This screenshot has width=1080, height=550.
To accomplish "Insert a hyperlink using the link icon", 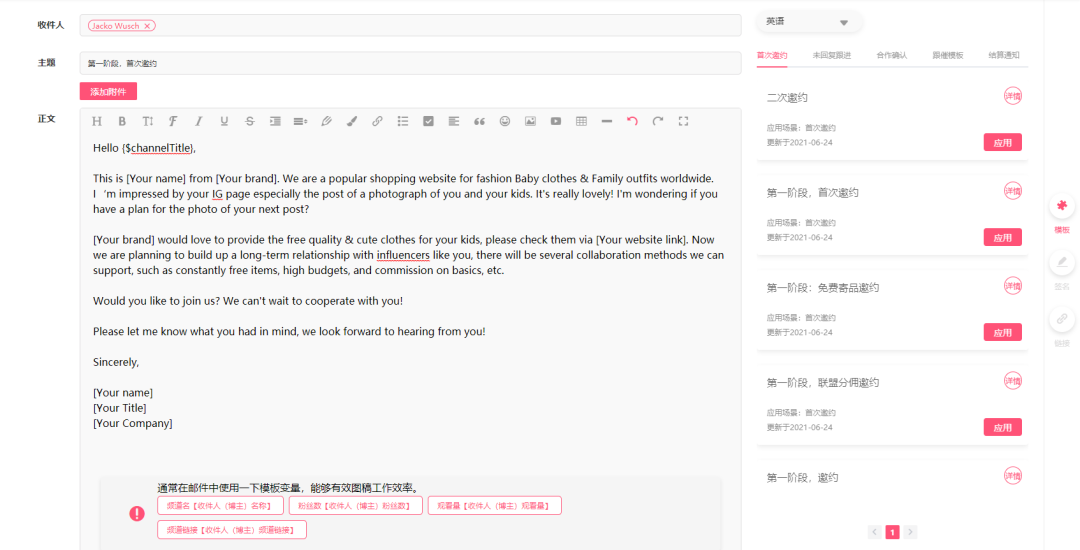I will pyautogui.click(x=377, y=121).
